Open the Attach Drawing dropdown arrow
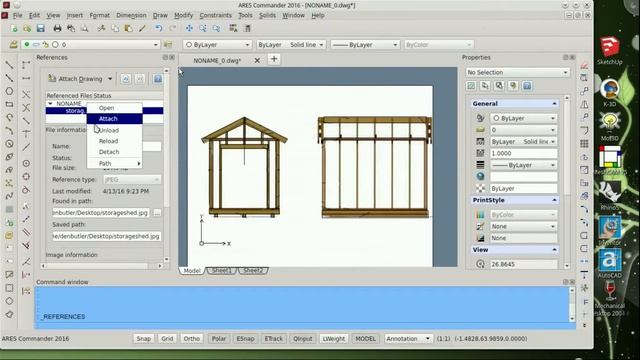Image resolution: width=640 pixels, height=360 pixels. click(110, 79)
